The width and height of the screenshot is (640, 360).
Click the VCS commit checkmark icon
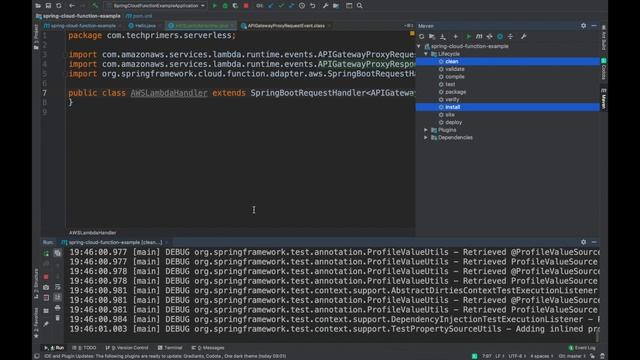281,6
